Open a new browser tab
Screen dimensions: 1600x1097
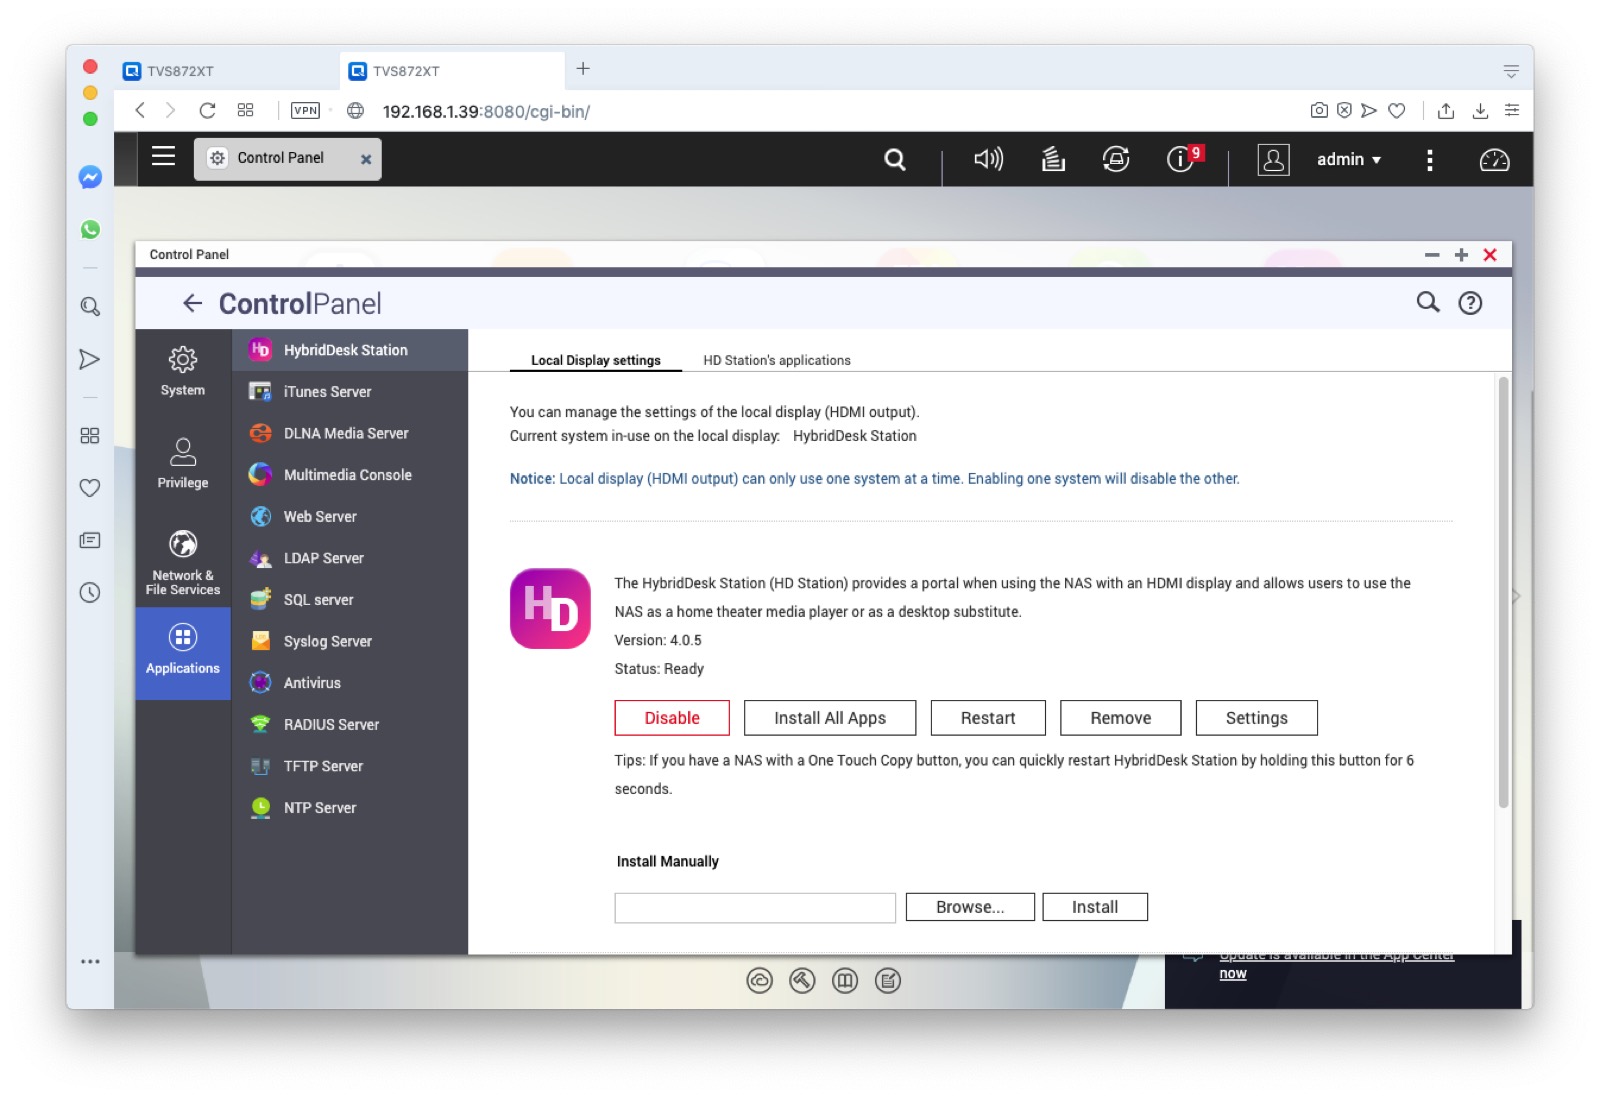[583, 69]
